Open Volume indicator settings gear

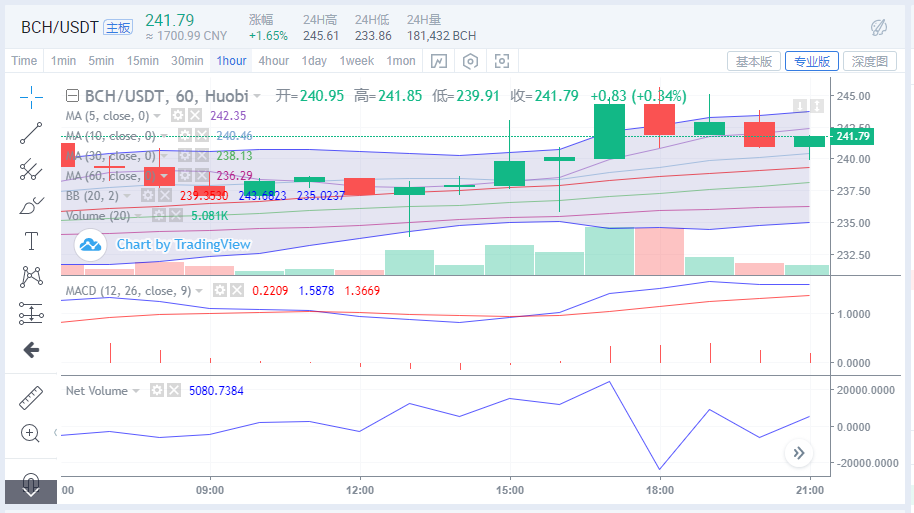159,216
